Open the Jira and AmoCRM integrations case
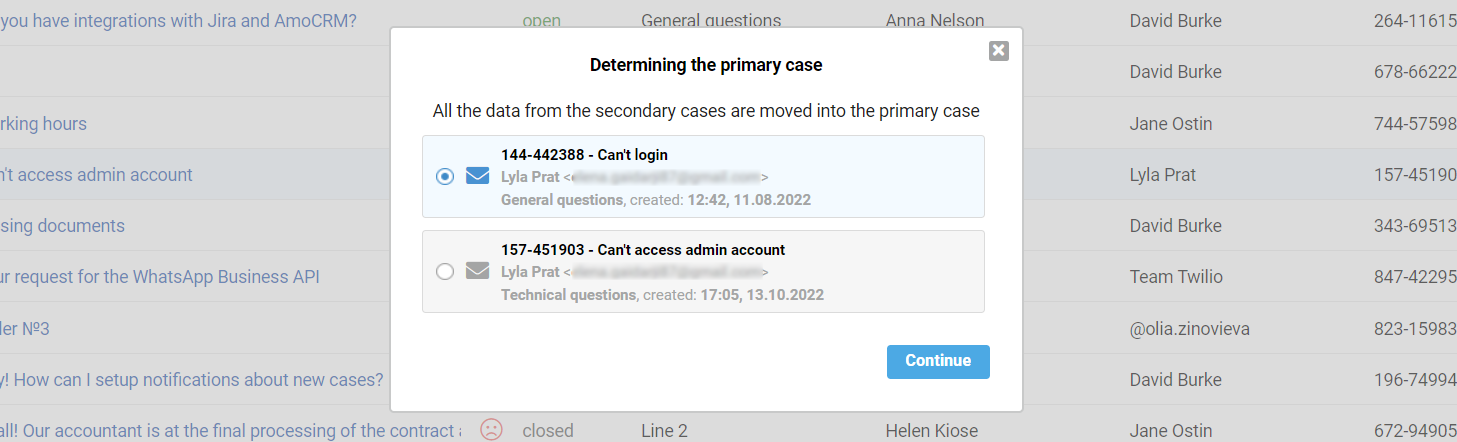The height and width of the screenshot is (442, 1457). (178, 21)
